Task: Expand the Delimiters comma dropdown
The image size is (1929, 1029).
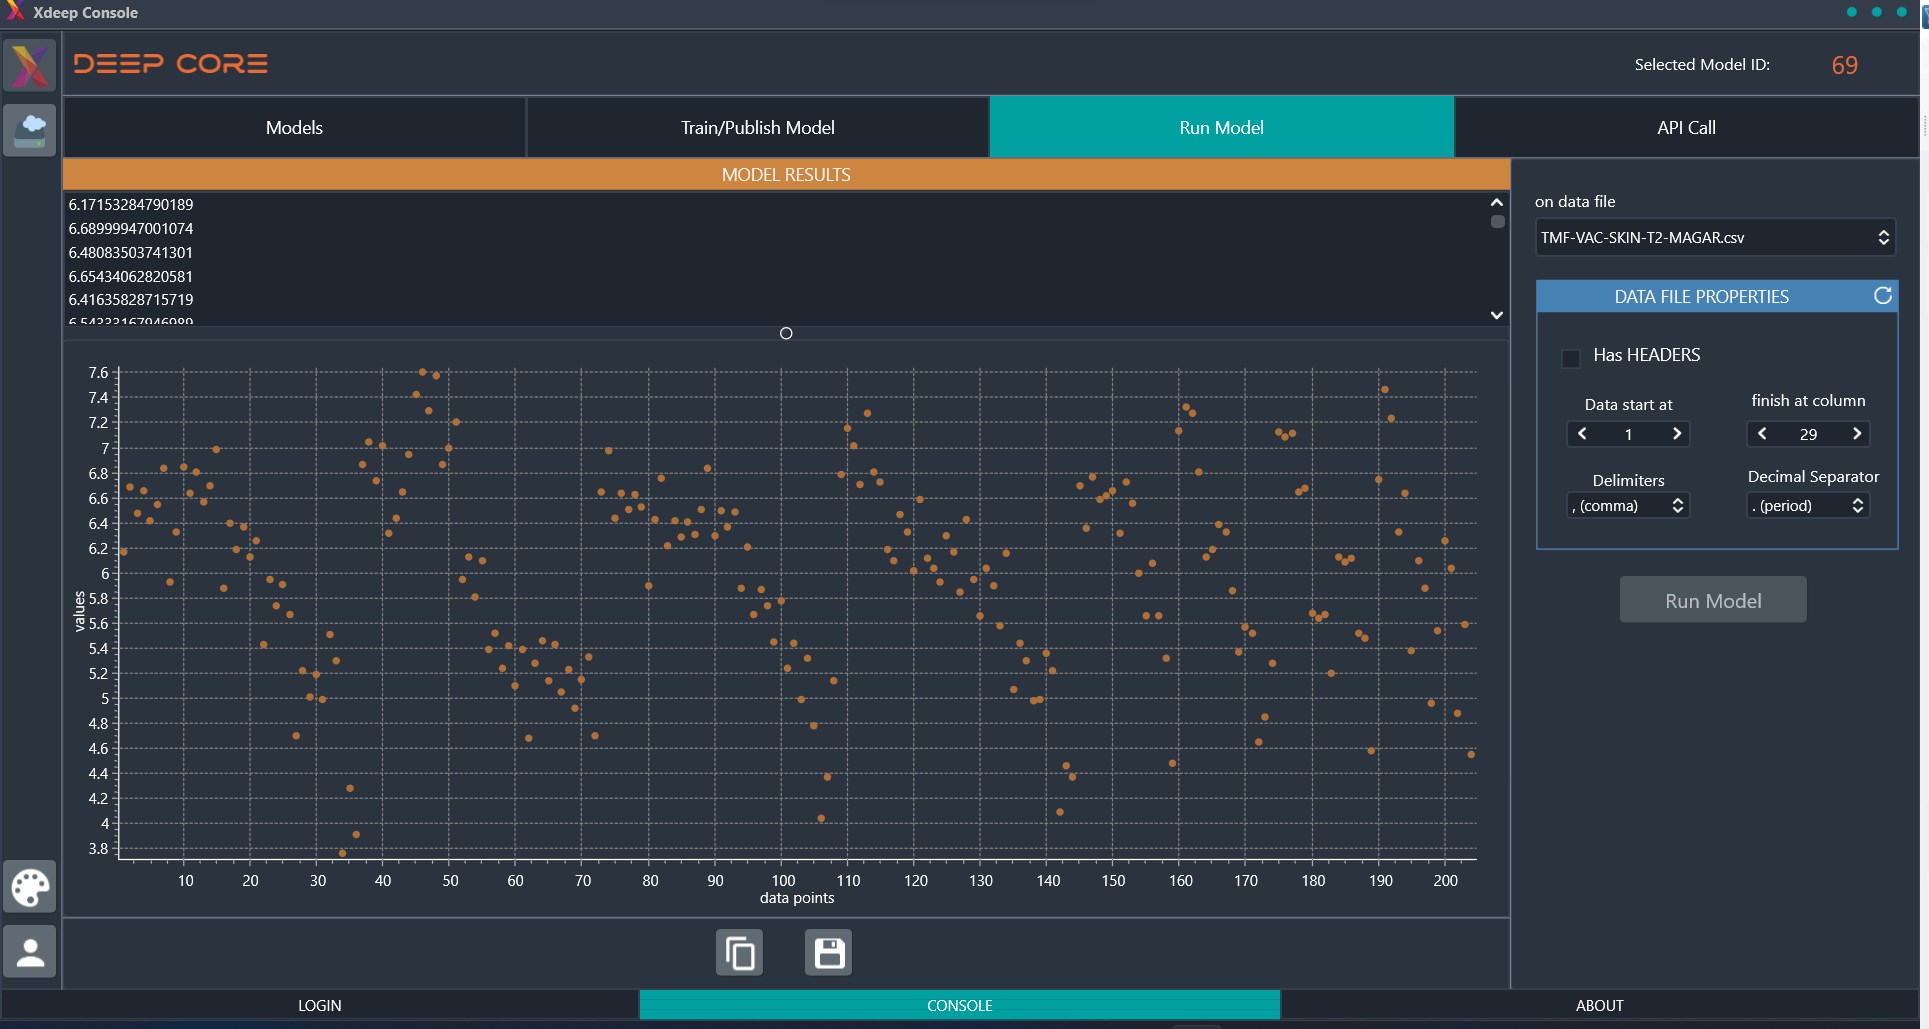Action: click(1628, 506)
